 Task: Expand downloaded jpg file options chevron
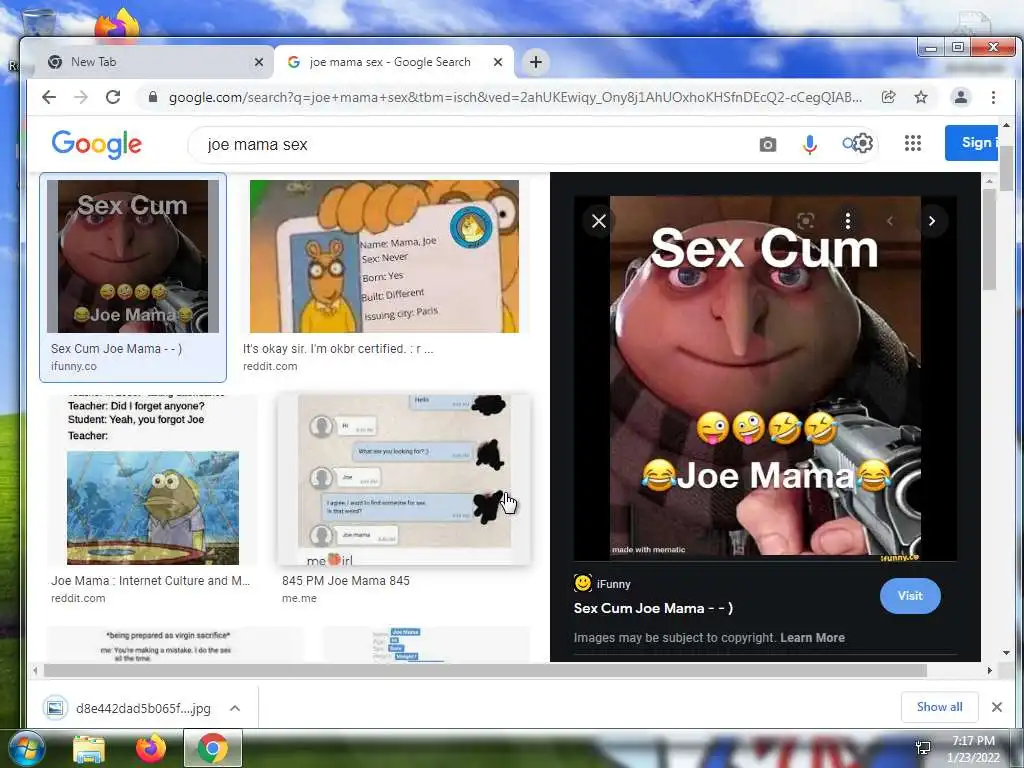[235, 708]
